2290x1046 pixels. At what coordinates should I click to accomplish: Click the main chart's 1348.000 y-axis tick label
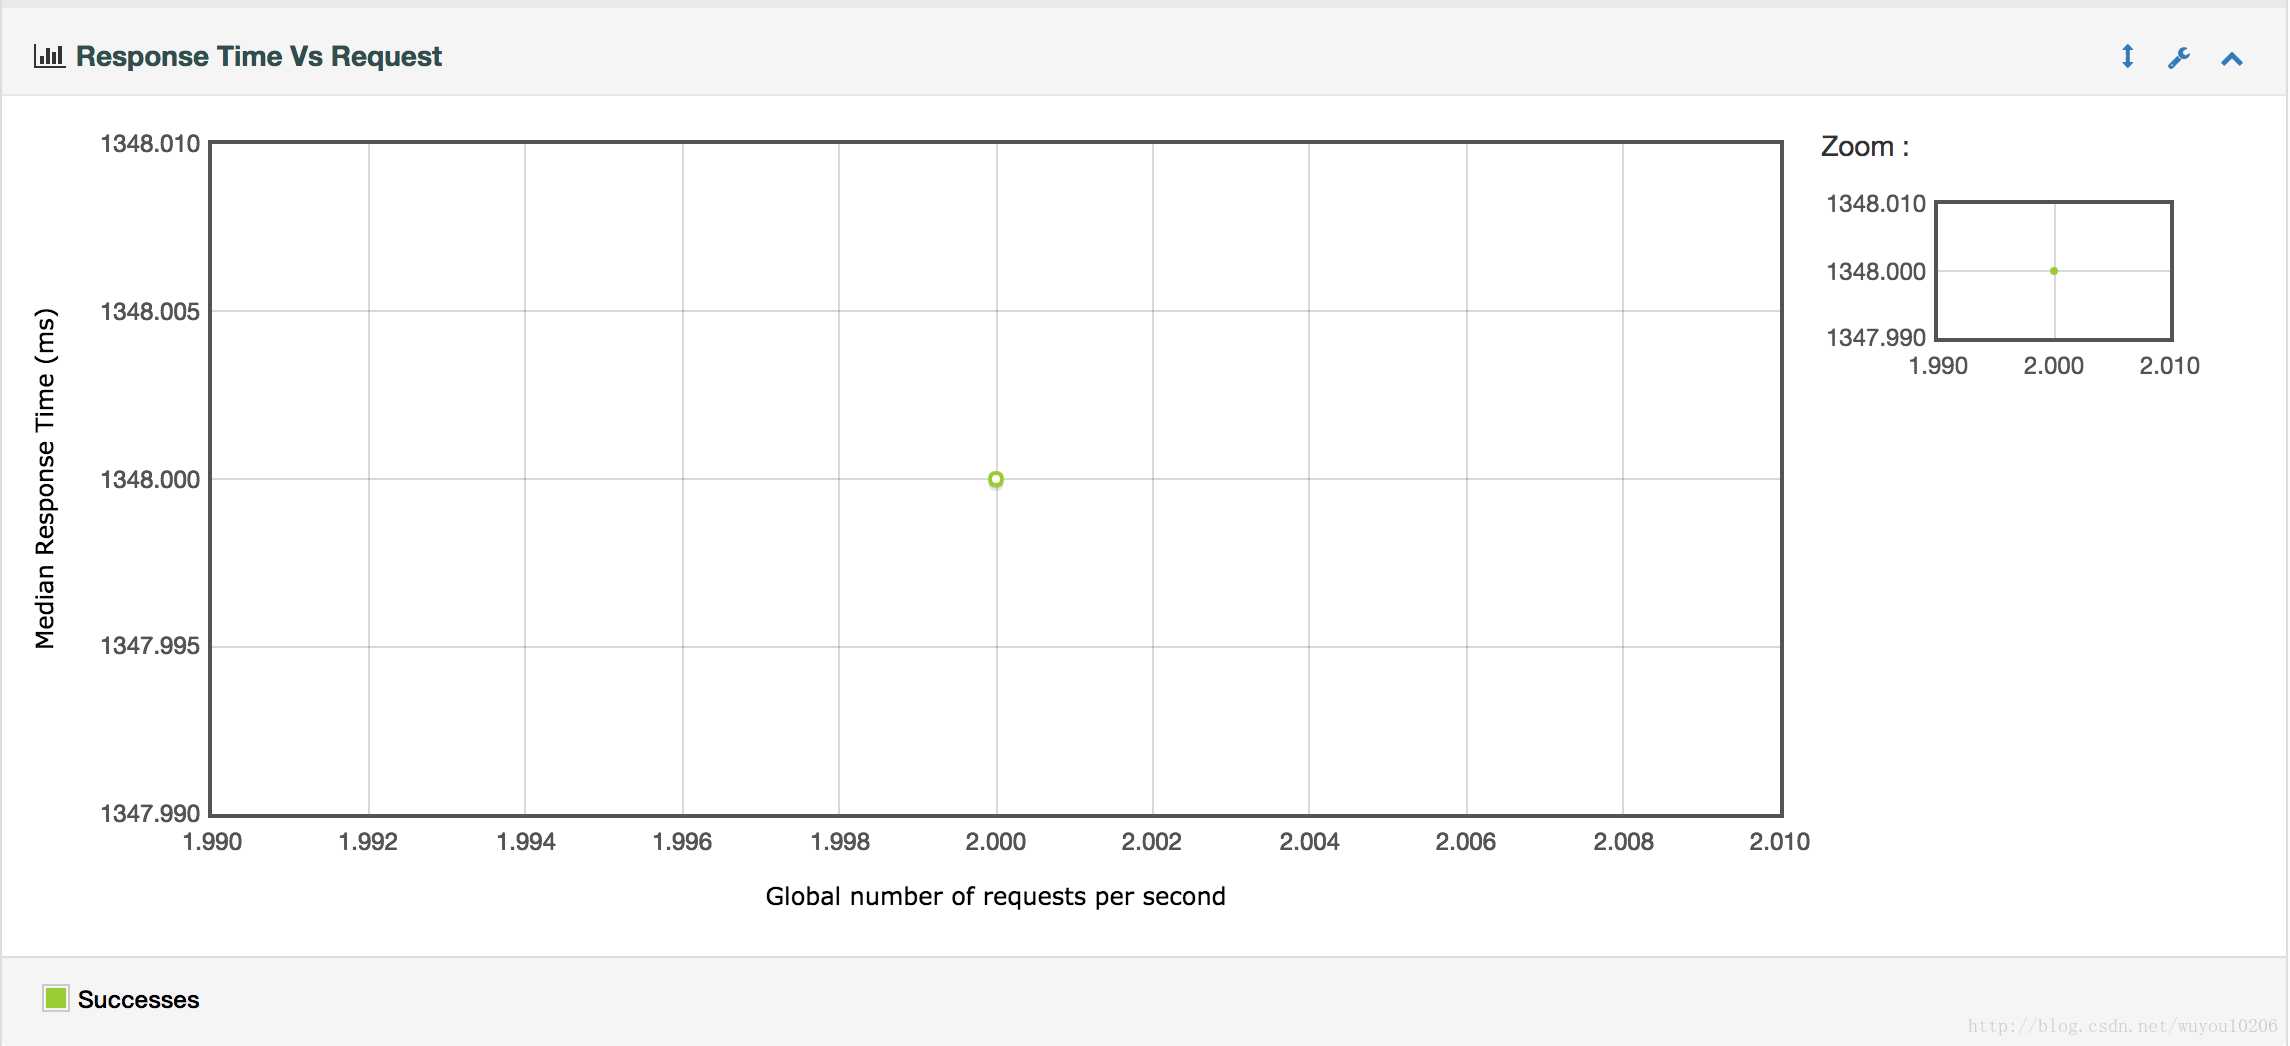click(x=150, y=480)
